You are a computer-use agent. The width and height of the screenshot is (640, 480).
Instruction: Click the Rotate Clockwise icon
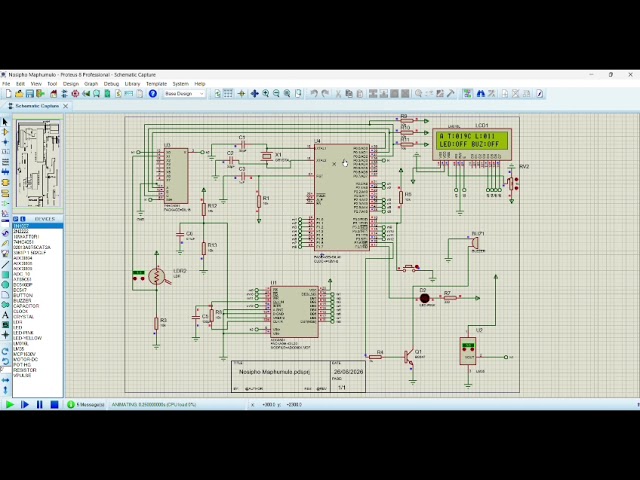5,351
